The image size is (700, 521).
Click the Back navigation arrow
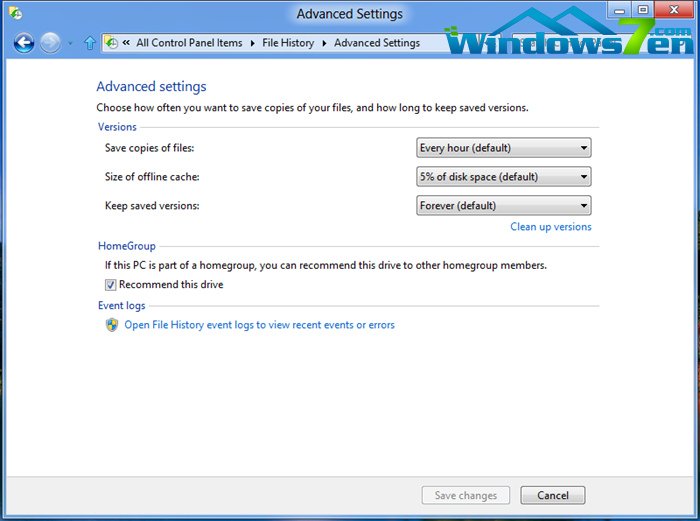coord(23,43)
